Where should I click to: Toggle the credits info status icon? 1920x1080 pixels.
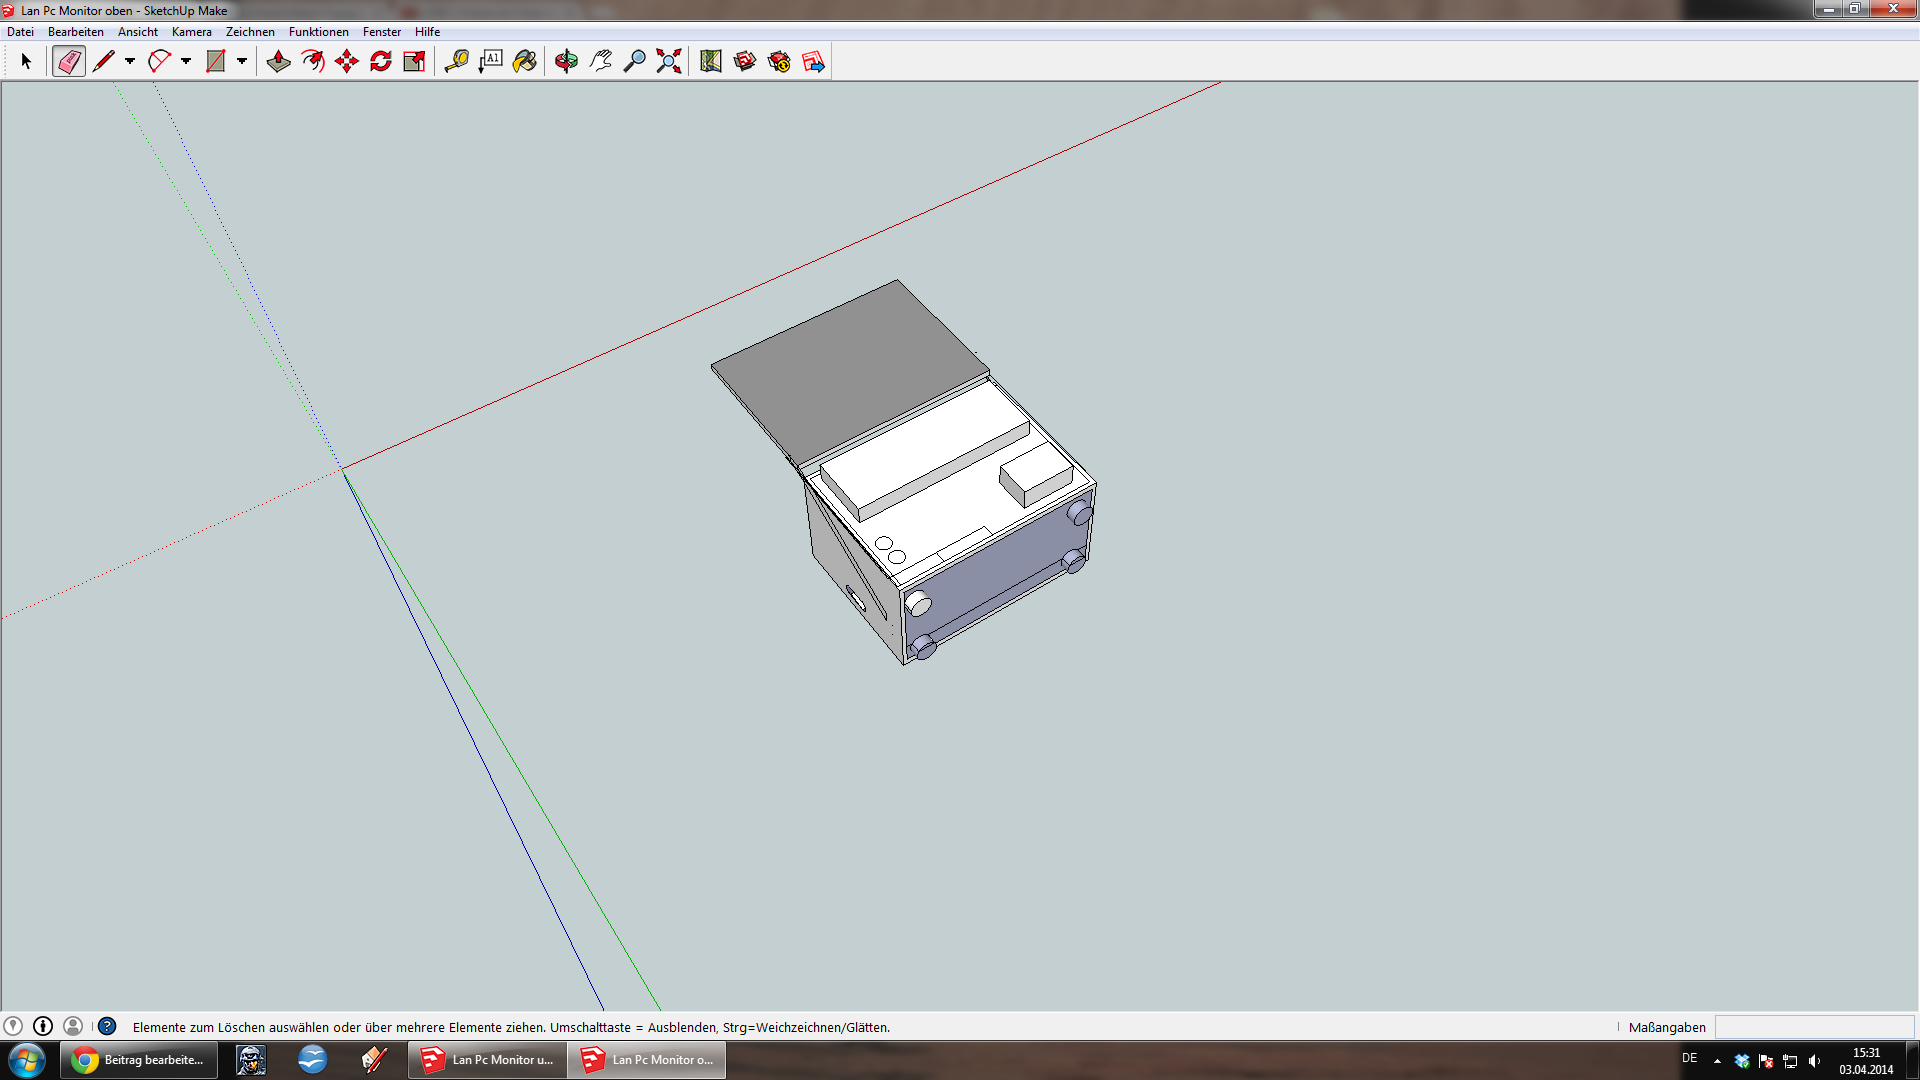tap(43, 1026)
